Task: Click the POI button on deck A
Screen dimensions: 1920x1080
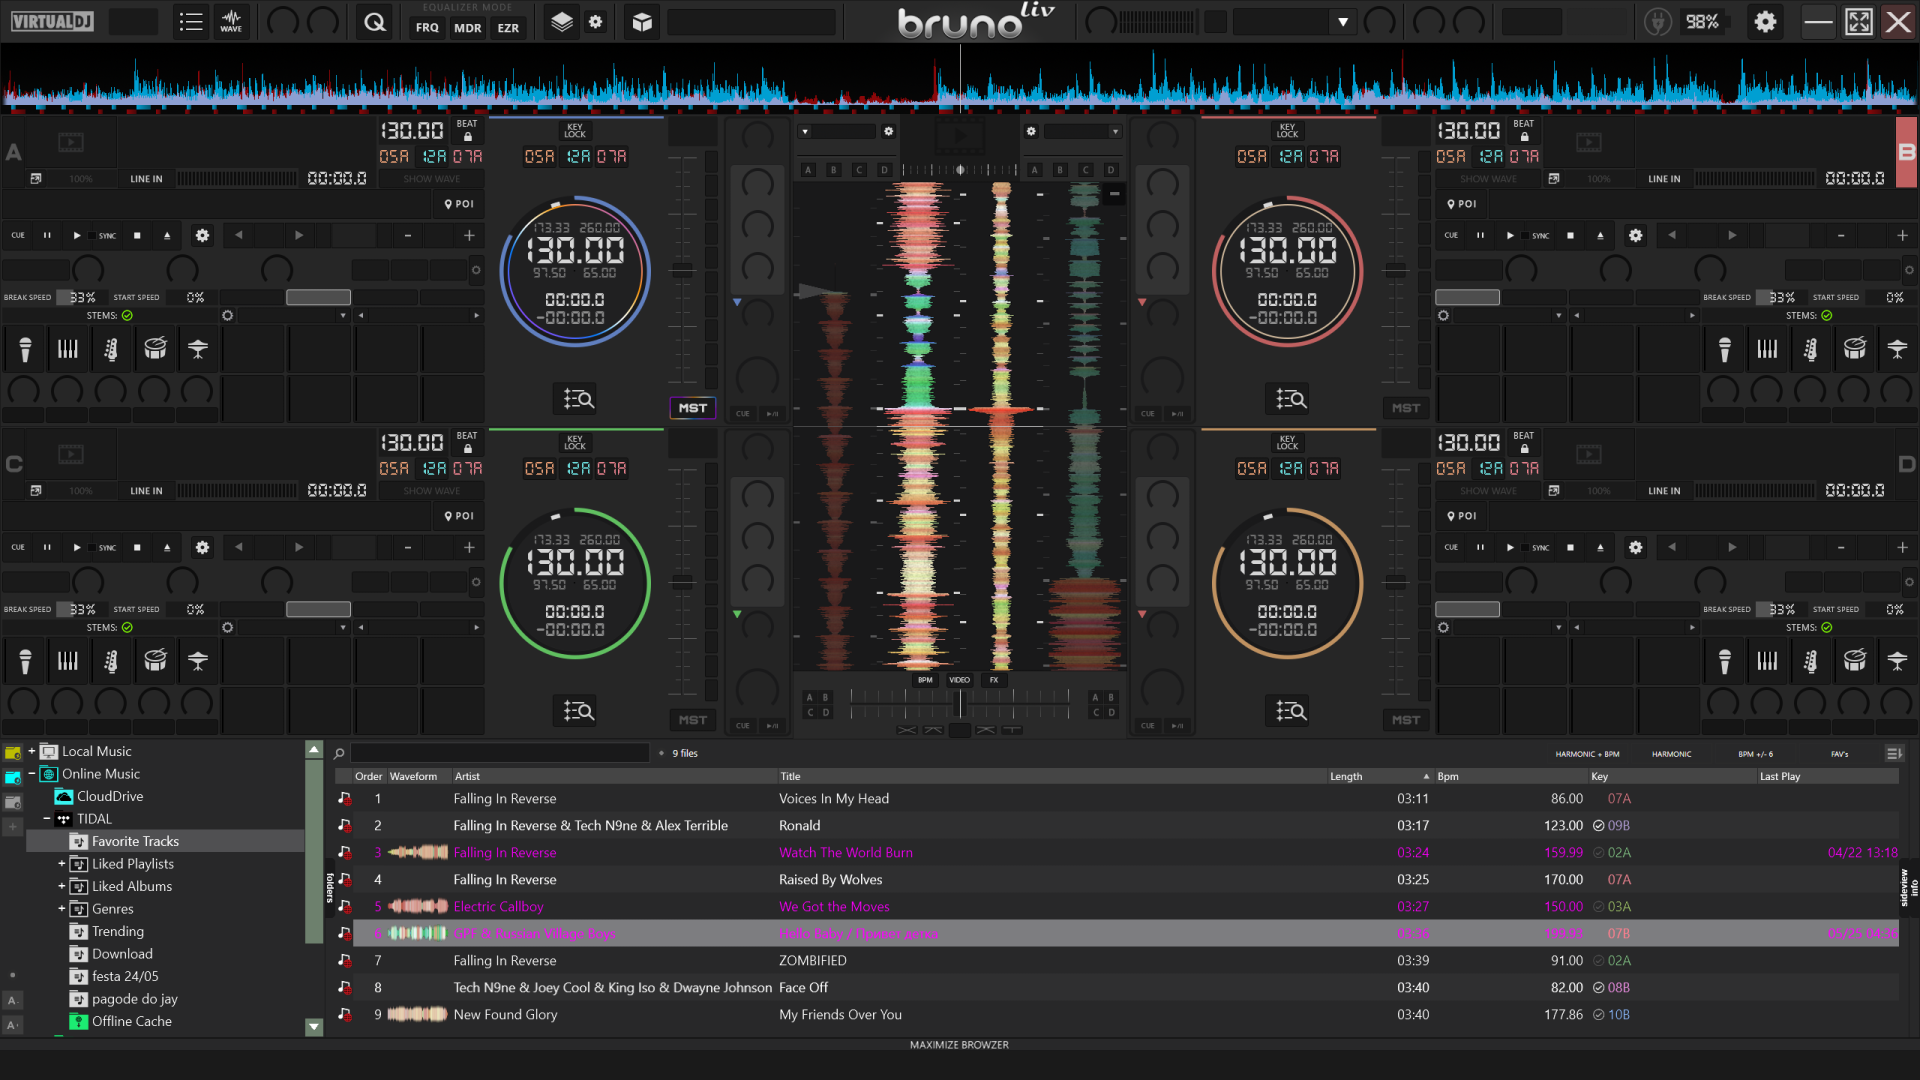Action: 459,204
